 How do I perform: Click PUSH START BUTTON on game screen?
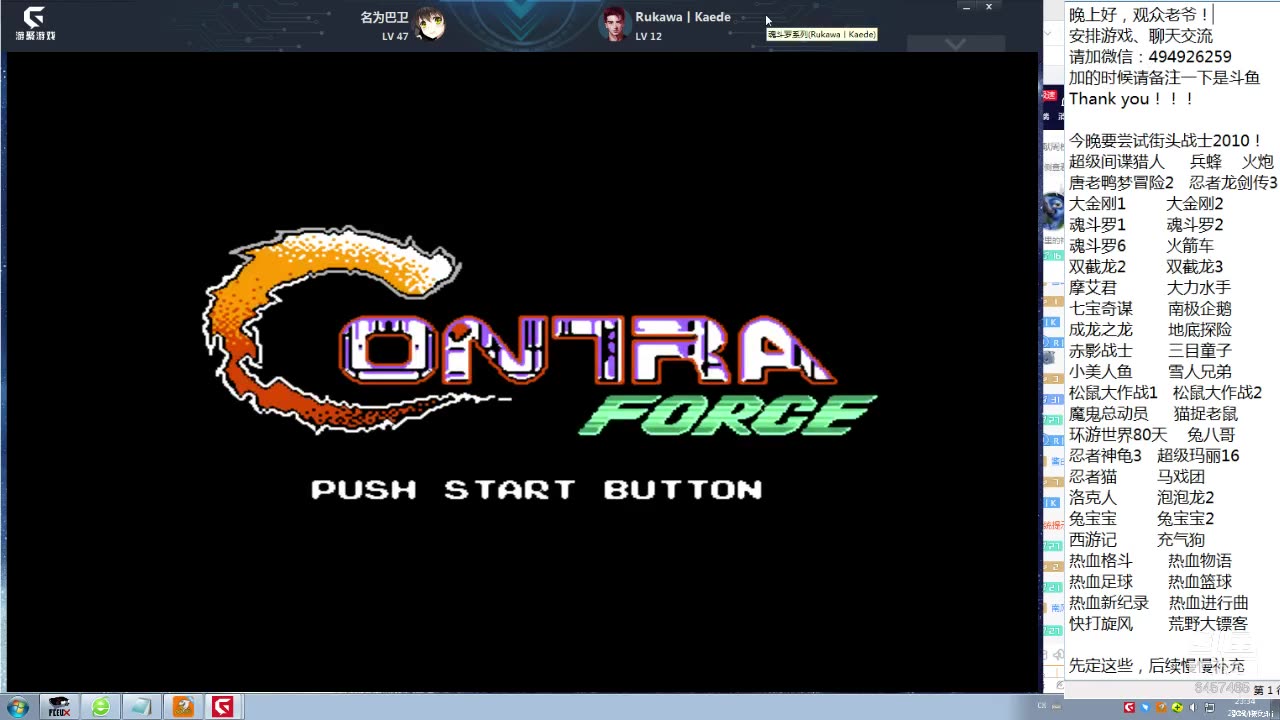pos(537,489)
